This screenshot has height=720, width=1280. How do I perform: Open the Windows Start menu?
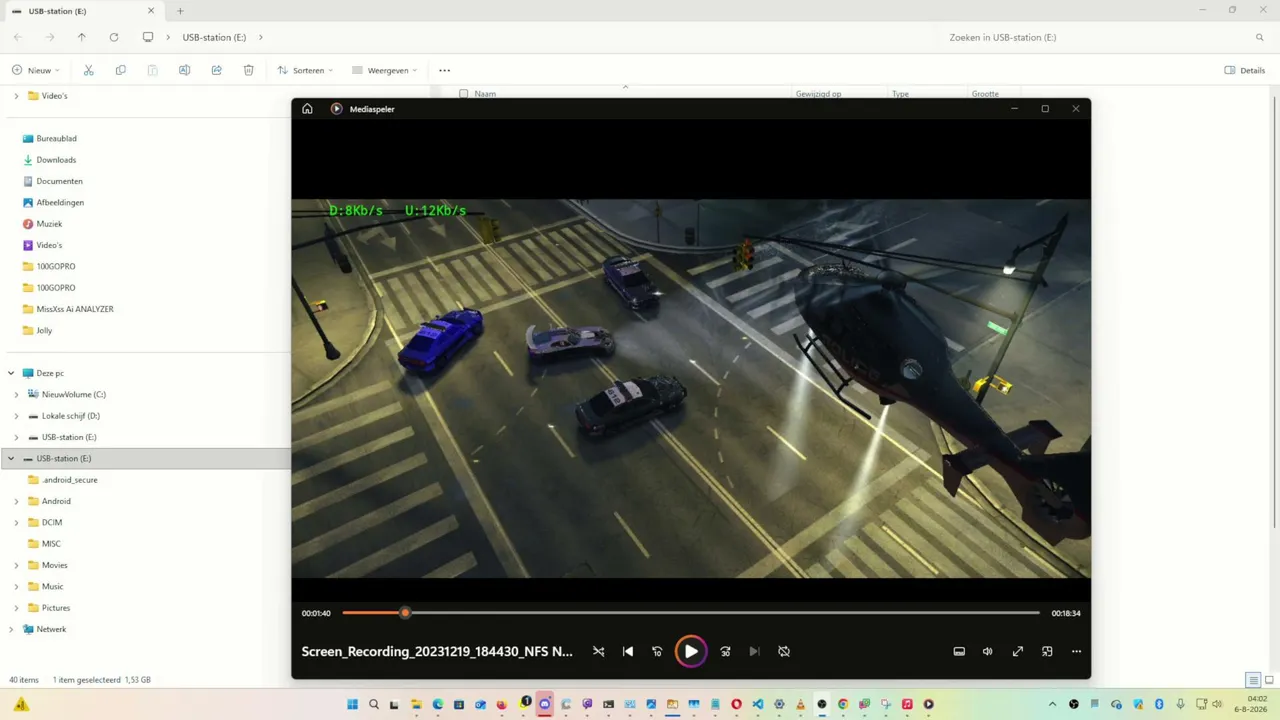coord(353,704)
